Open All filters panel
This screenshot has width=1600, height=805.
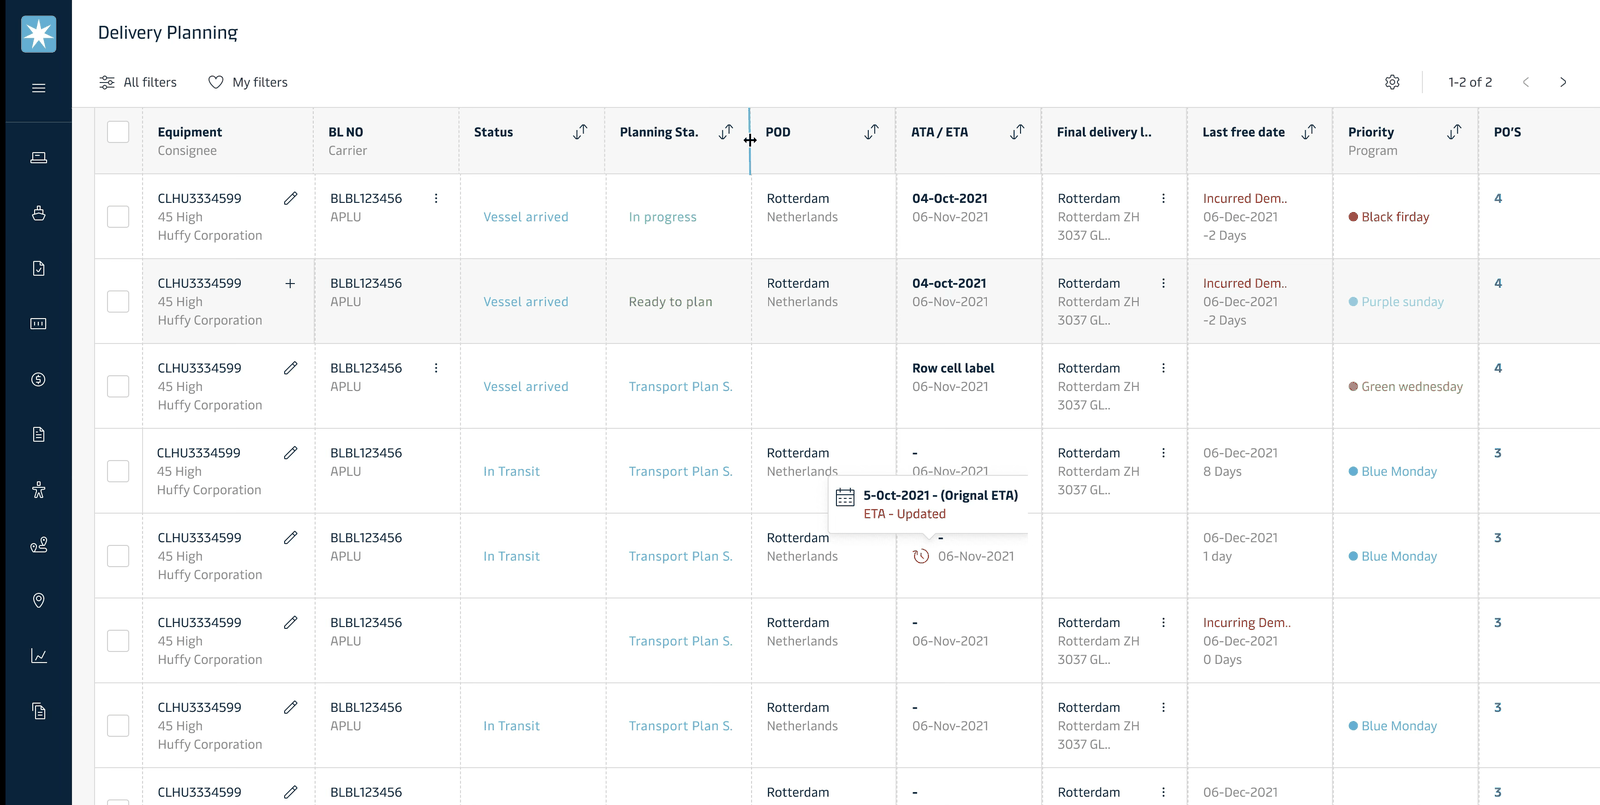[x=138, y=82]
